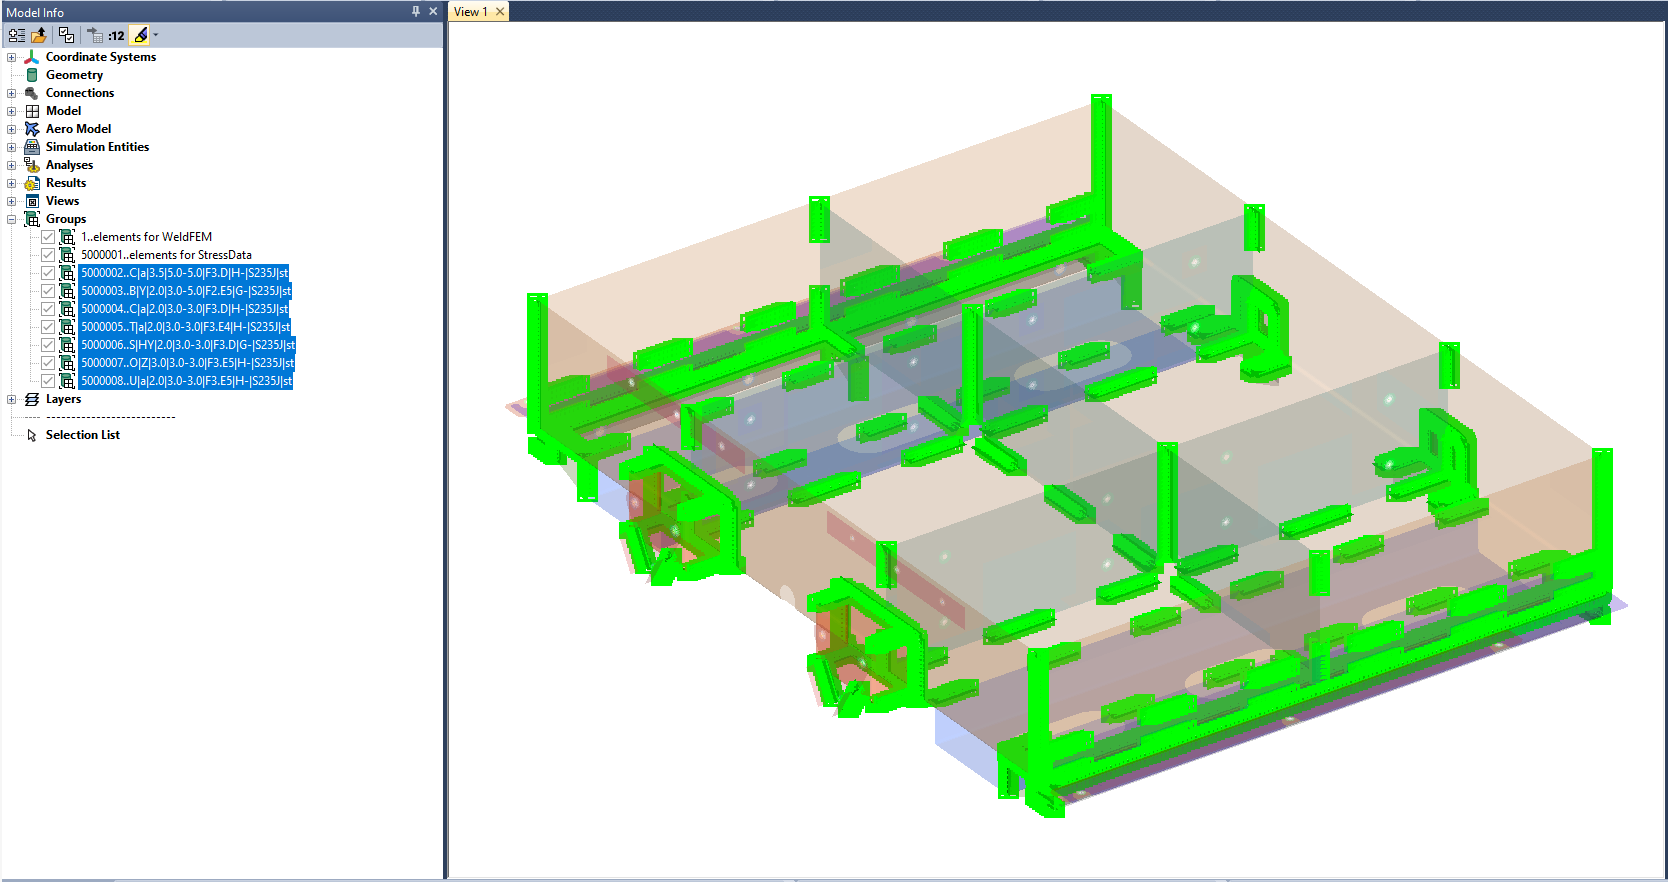Image resolution: width=1668 pixels, height=882 pixels.
Task: Click group icon of 1..elements for WeldFEM
Action: point(67,237)
